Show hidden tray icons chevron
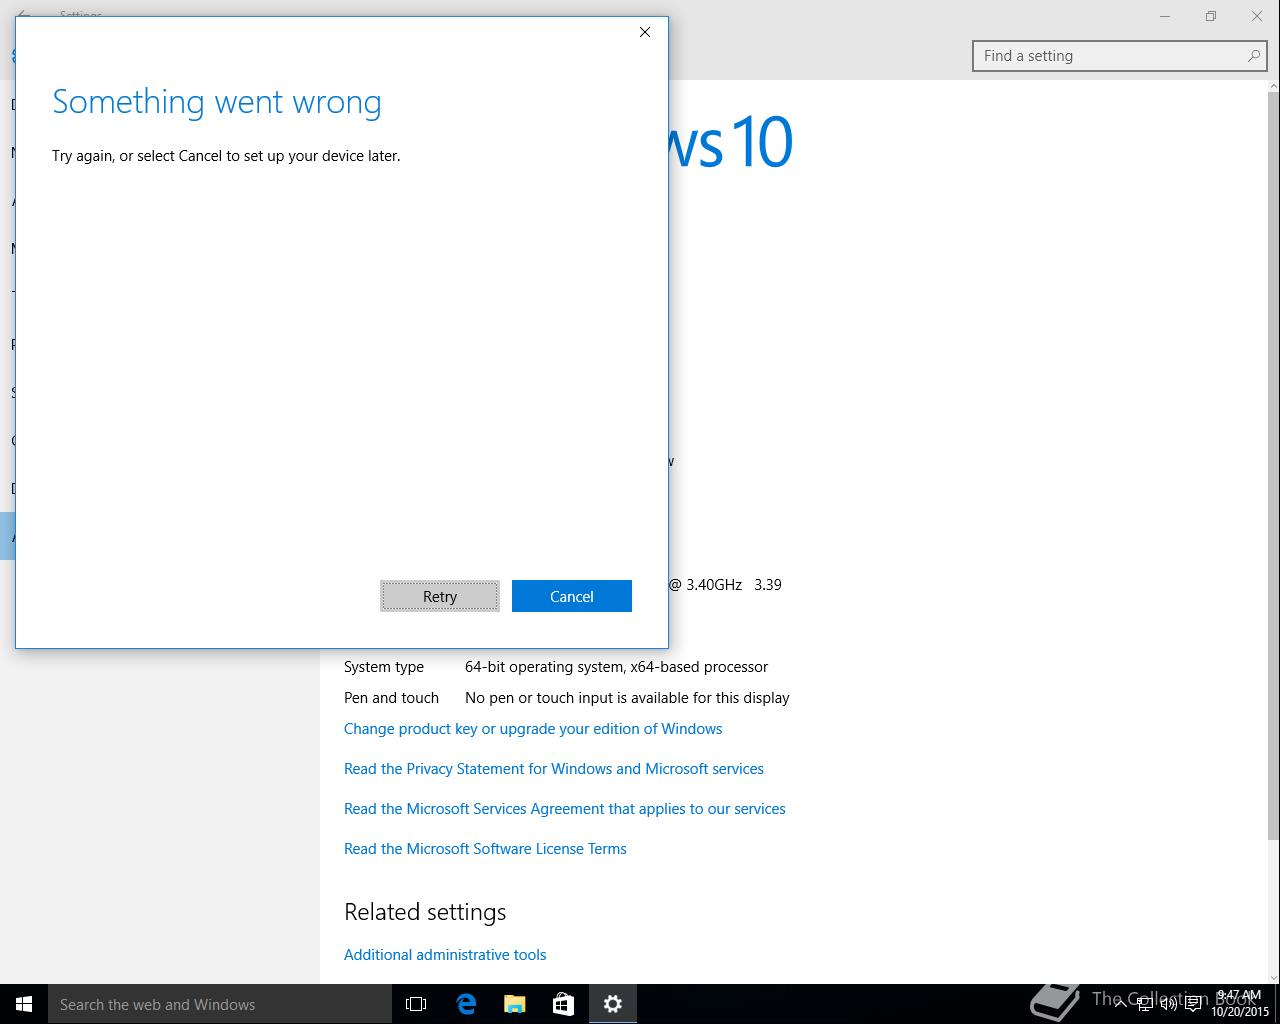Image resolution: width=1280 pixels, height=1024 pixels. tap(1120, 1004)
